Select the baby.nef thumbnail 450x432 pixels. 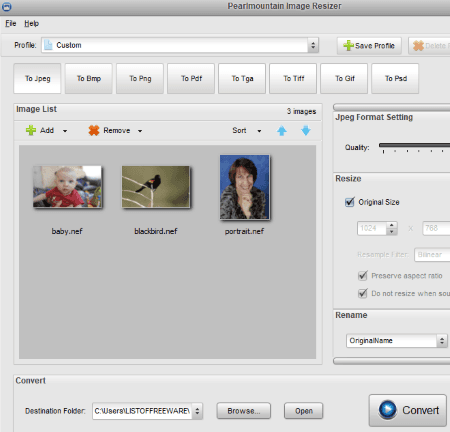(67, 187)
